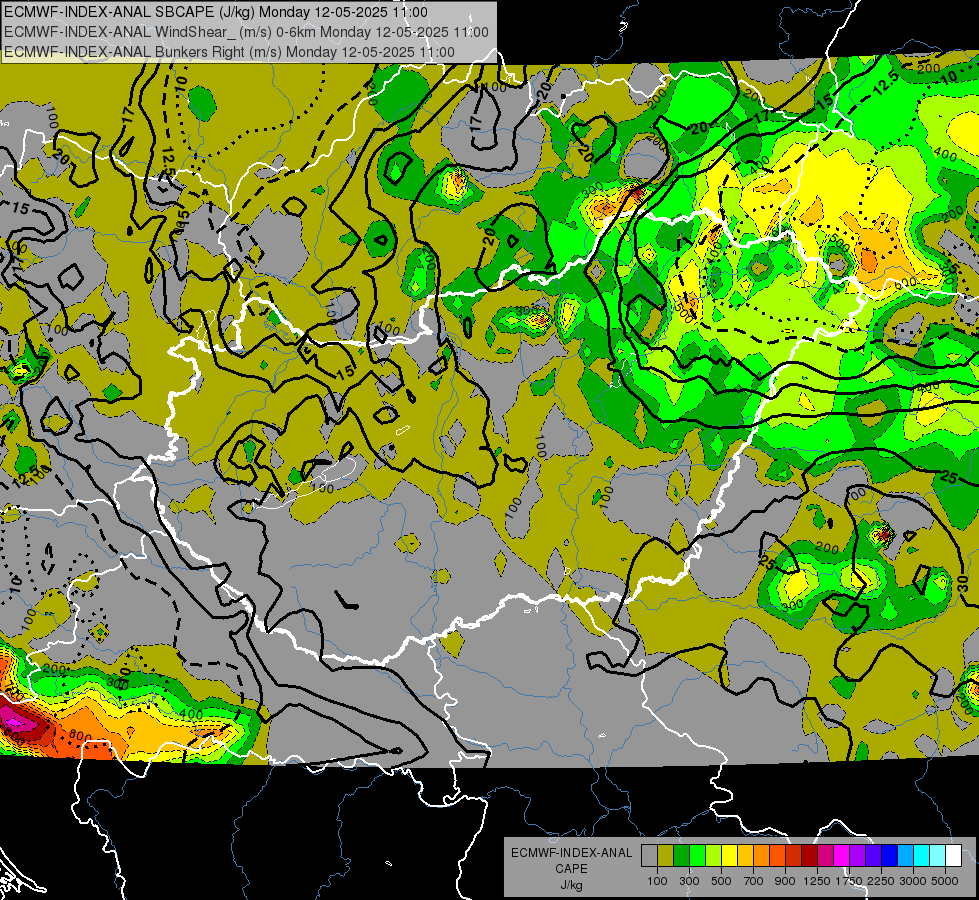
Task: Click the 800 CAPE contour label
Action: coord(81,735)
